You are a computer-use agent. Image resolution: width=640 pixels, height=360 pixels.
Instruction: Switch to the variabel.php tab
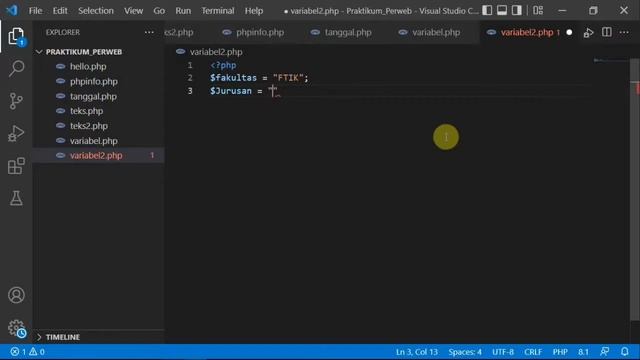coord(429,32)
